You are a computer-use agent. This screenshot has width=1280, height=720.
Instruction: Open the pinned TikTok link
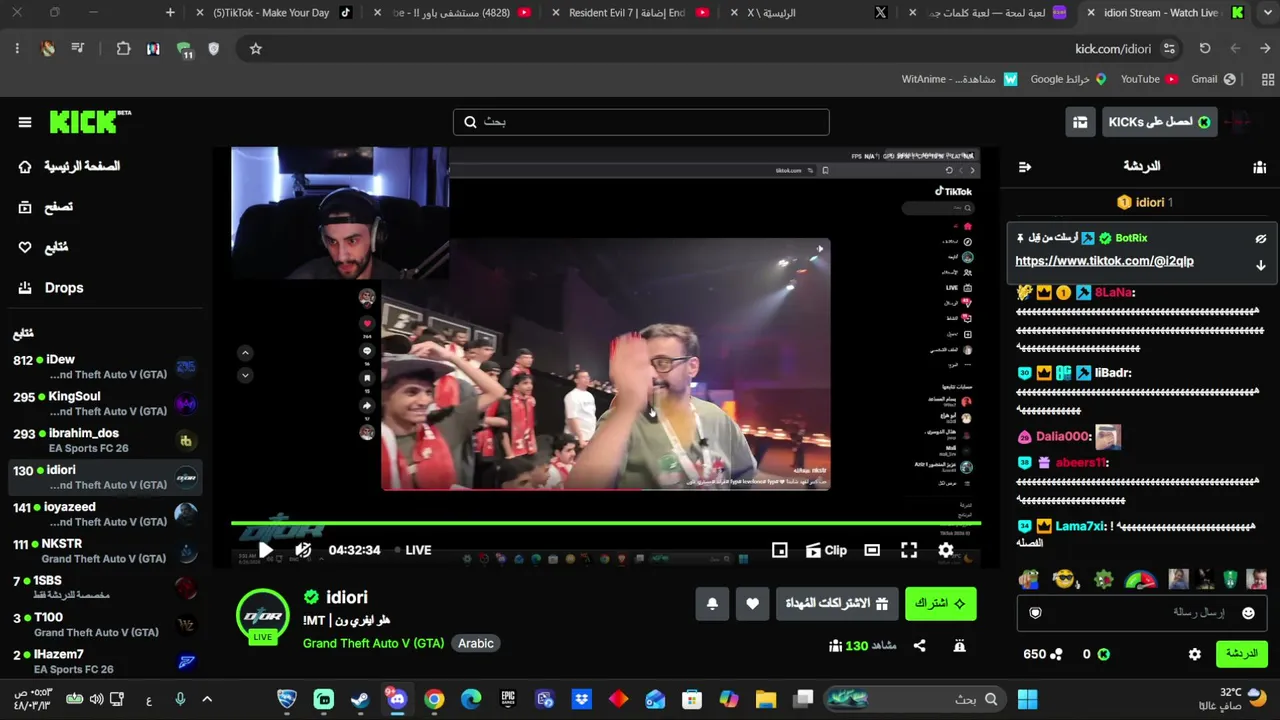[1104, 261]
